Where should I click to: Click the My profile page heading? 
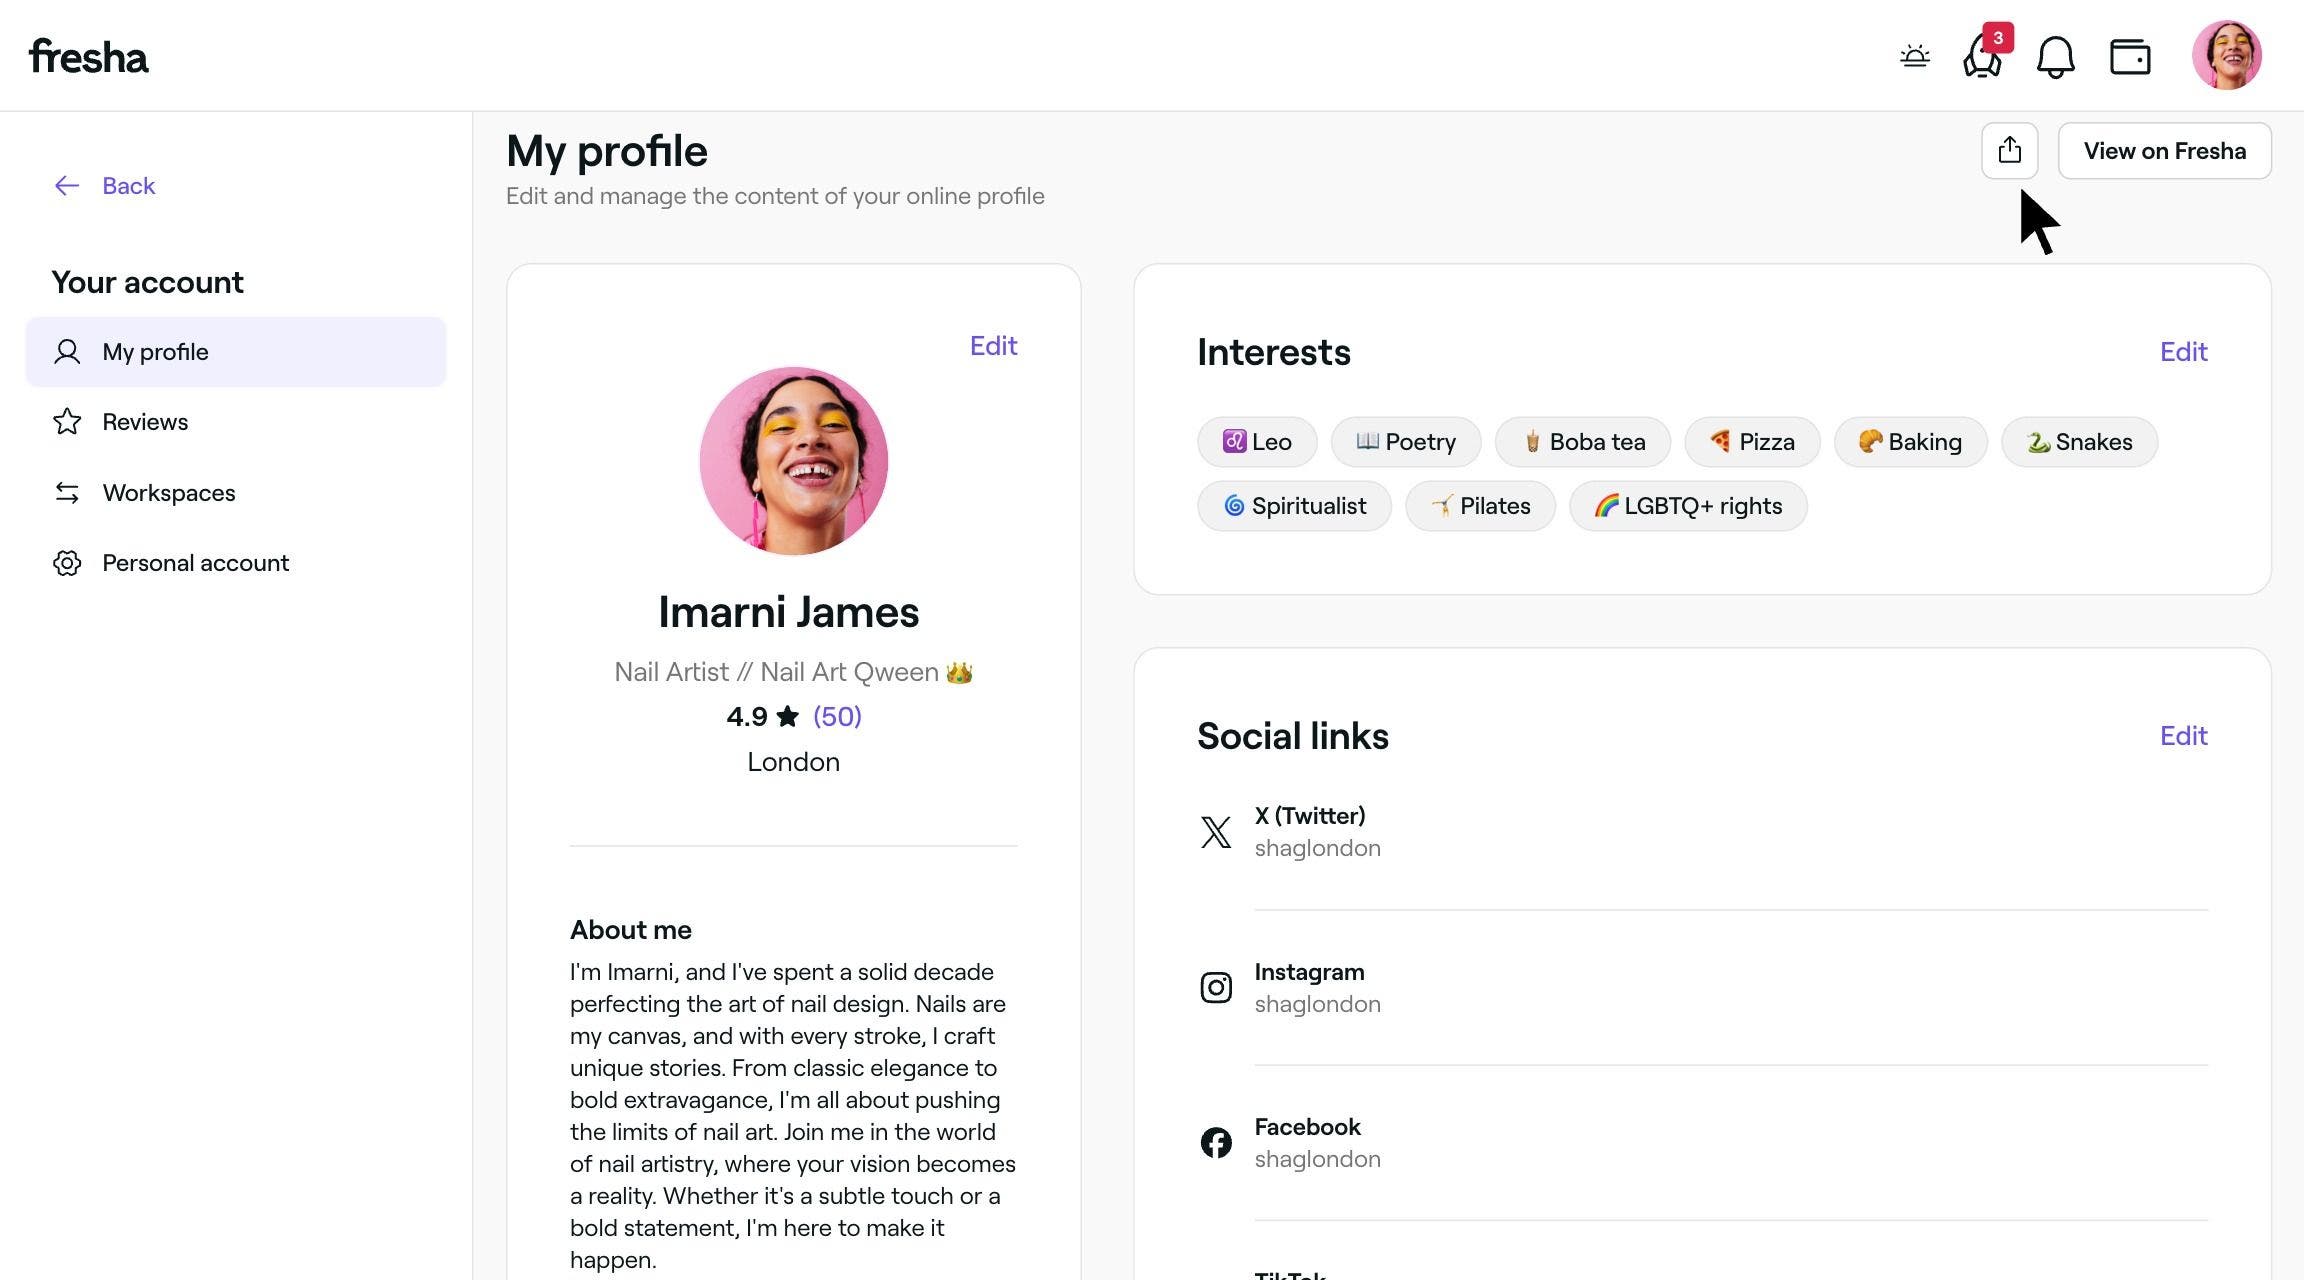(x=607, y=151)
